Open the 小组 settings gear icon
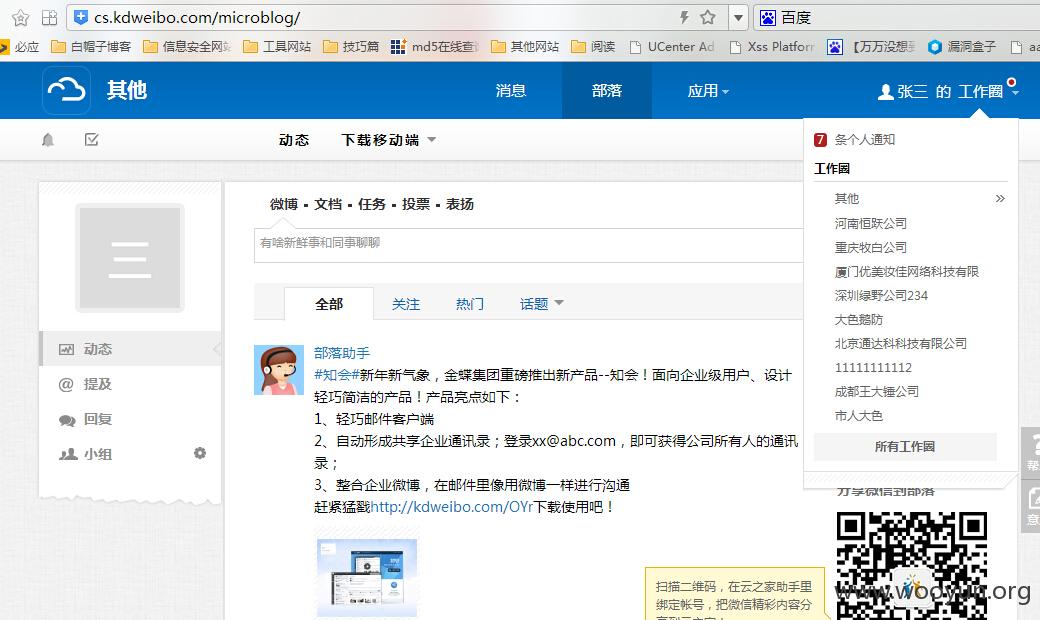 (200, 453)
